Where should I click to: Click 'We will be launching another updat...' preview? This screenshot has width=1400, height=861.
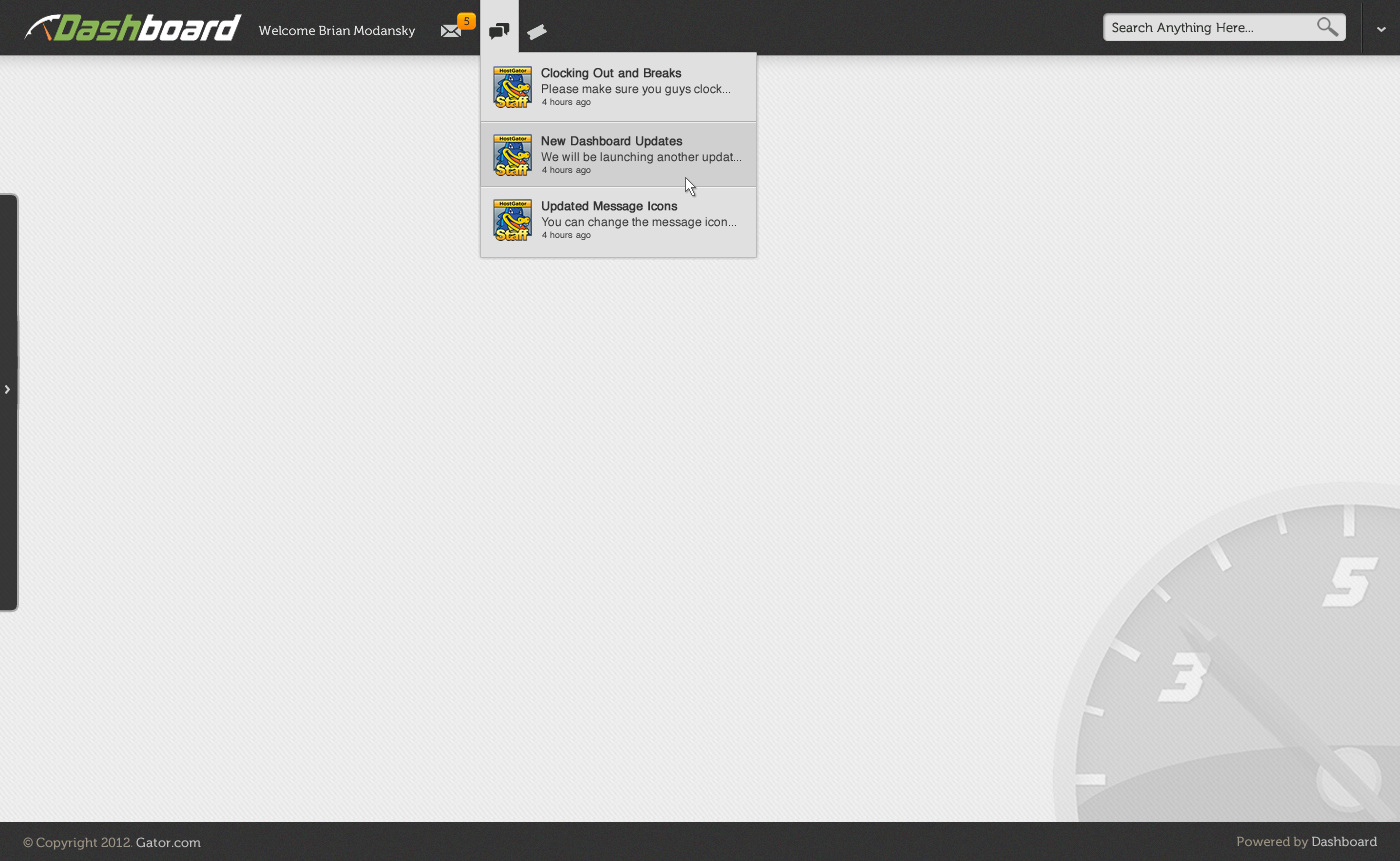click(x=641, y=157)
